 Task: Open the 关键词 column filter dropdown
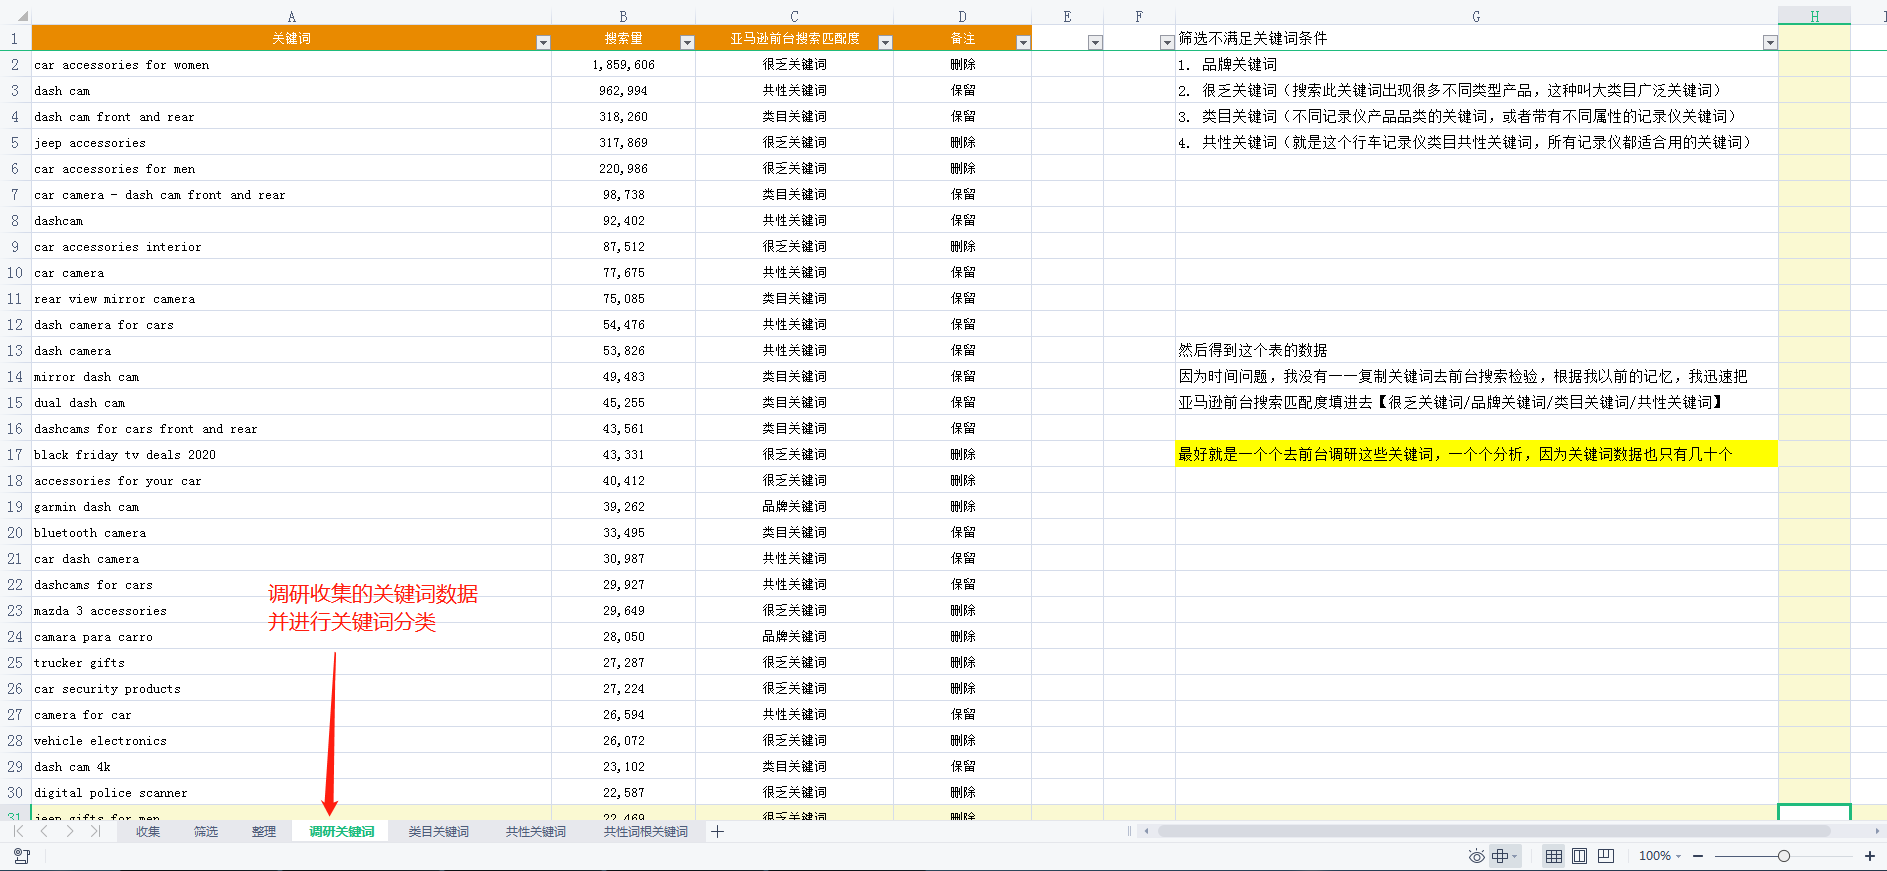click(x=543, y=42)
